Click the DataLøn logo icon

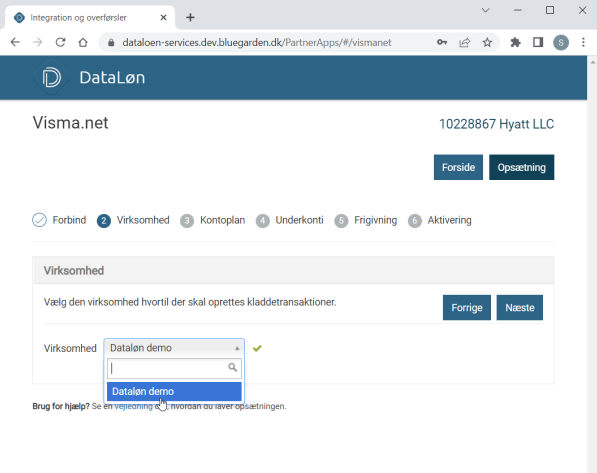[51, 77]
